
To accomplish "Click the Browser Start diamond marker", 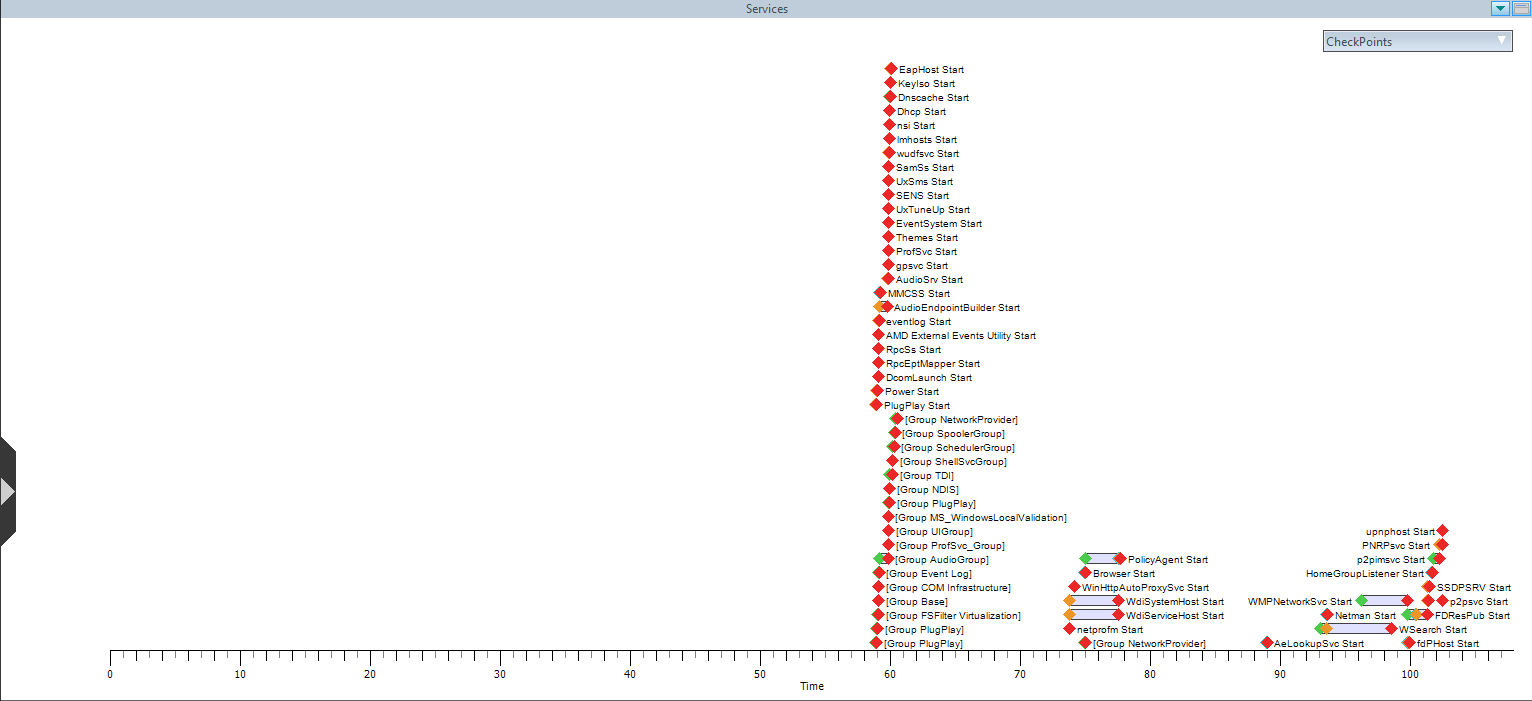I will 1085,573.
